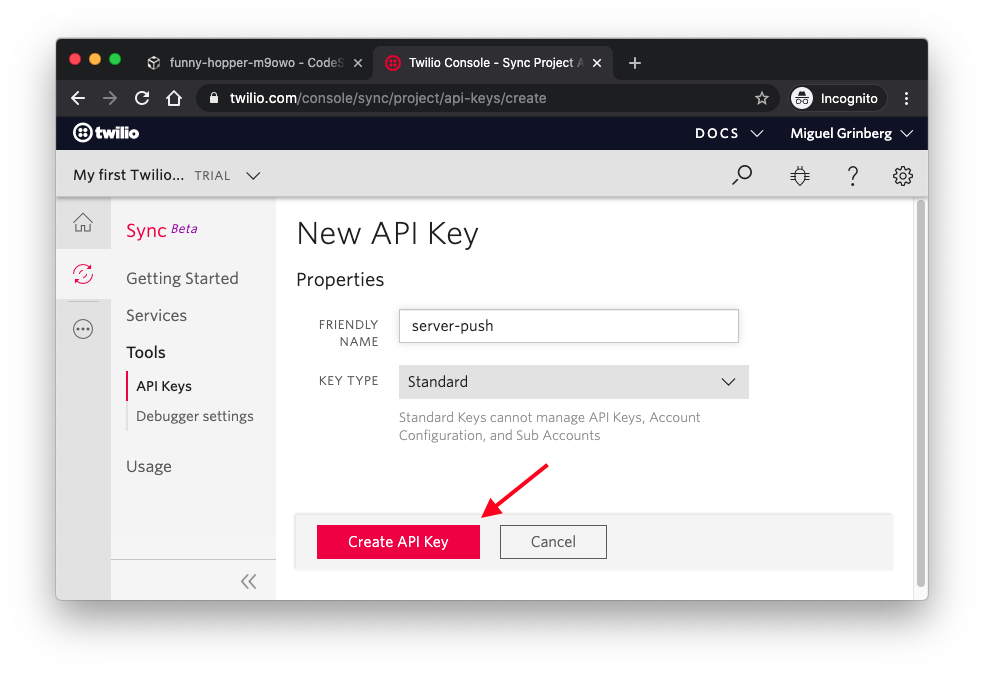The height and width of the screenshot is (674, 984).
Task: Bookmark this page with the star
Action: (x=762, y=98)
